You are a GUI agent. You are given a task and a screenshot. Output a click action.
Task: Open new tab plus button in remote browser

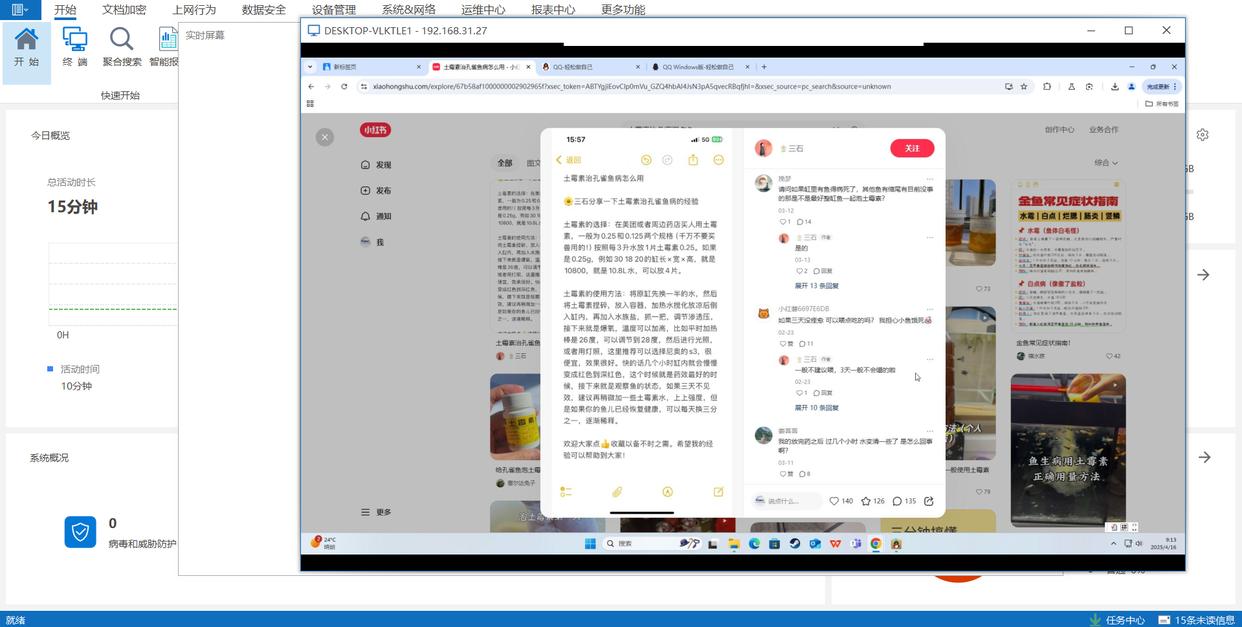pos(764,67)
